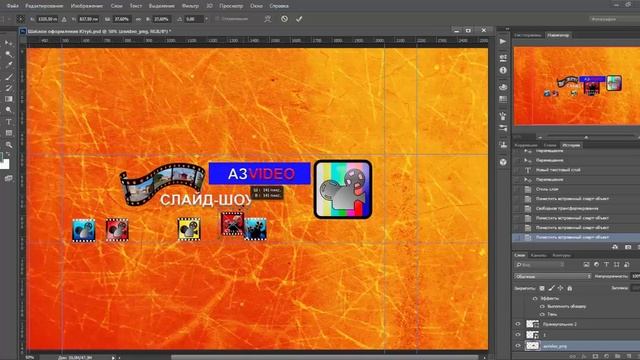Image resolution: width=640 pixels, height=360 pixels.
Task: Select the Gradient tool
Action: tap(8, 99)
